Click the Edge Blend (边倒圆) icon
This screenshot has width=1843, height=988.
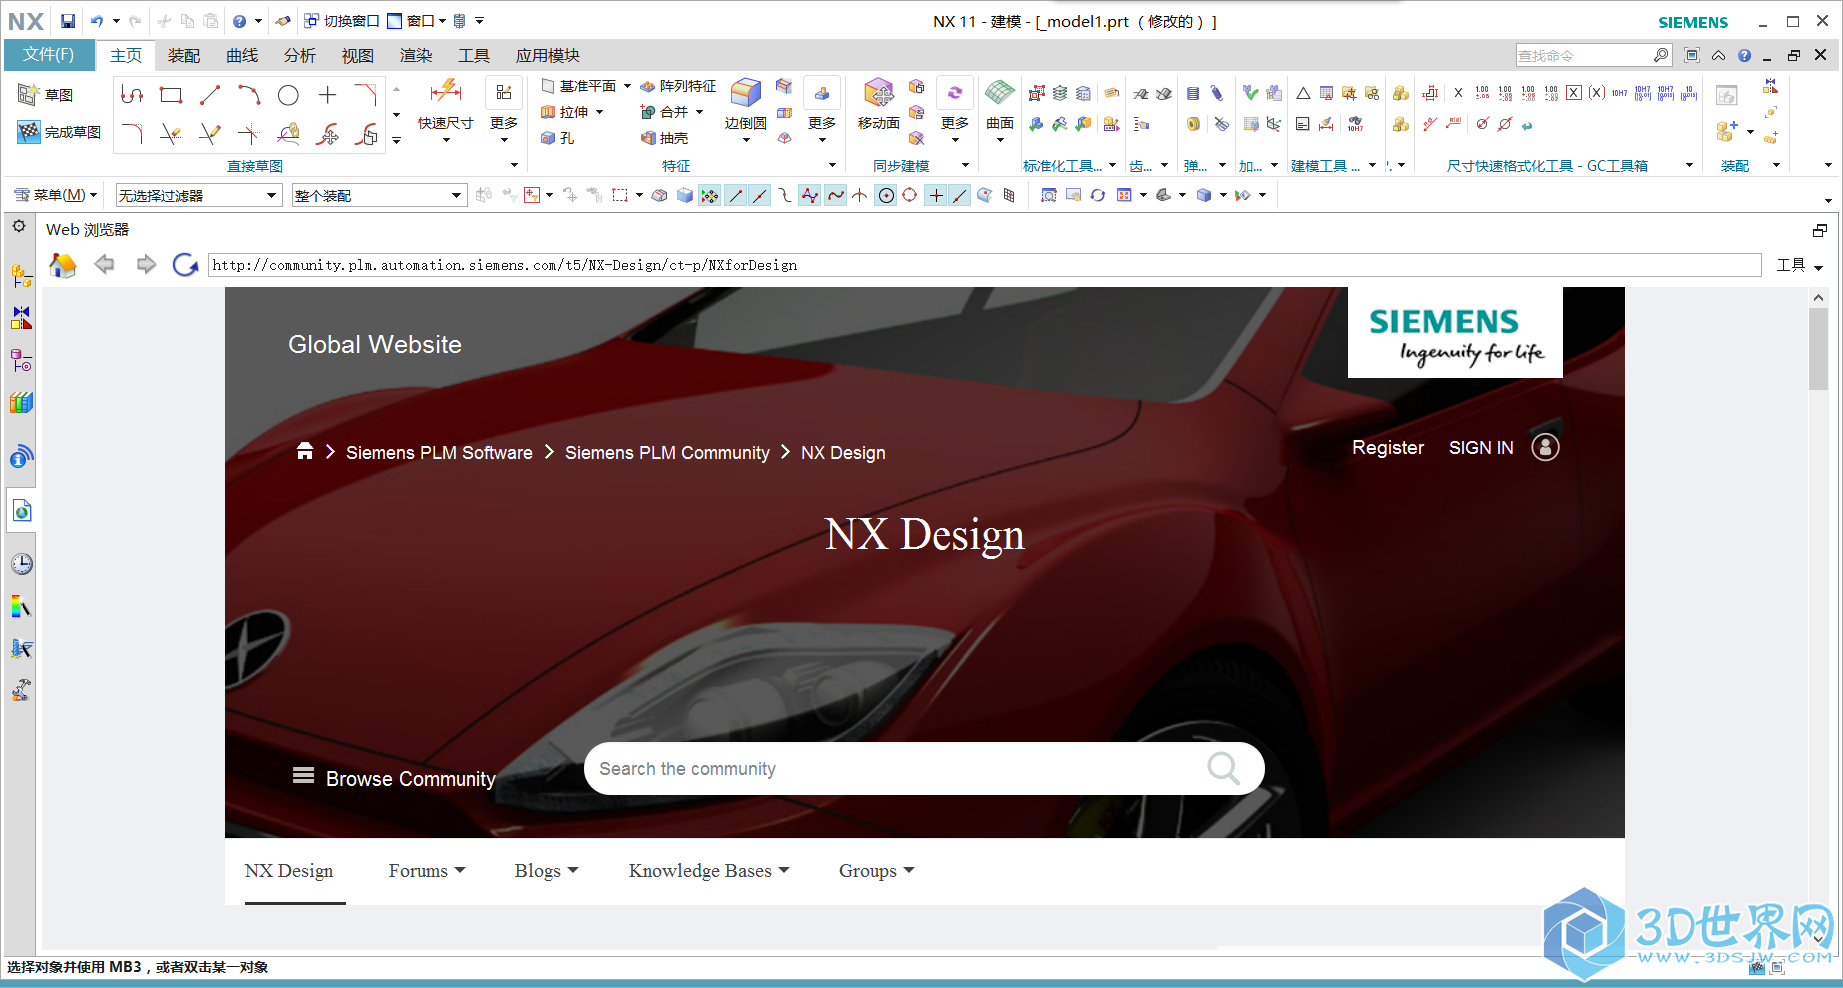(746, 93)
